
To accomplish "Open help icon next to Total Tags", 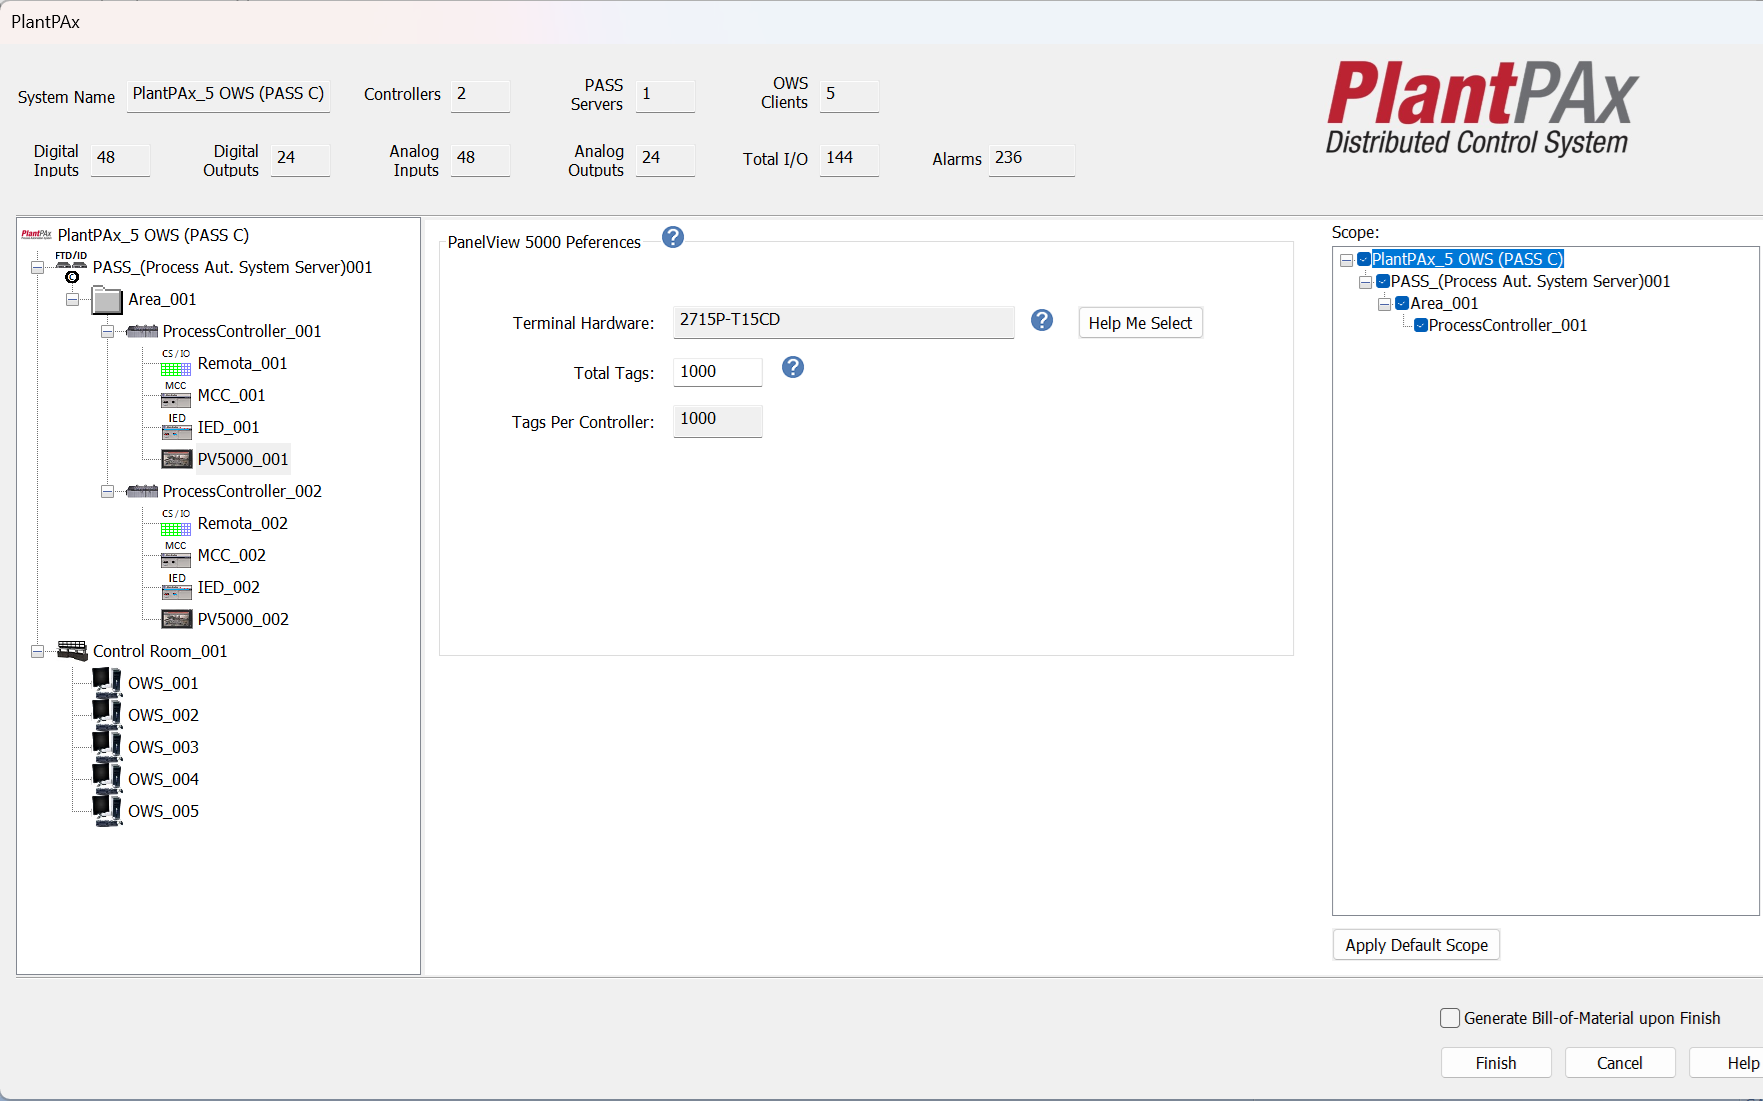I will click(793, 367).
